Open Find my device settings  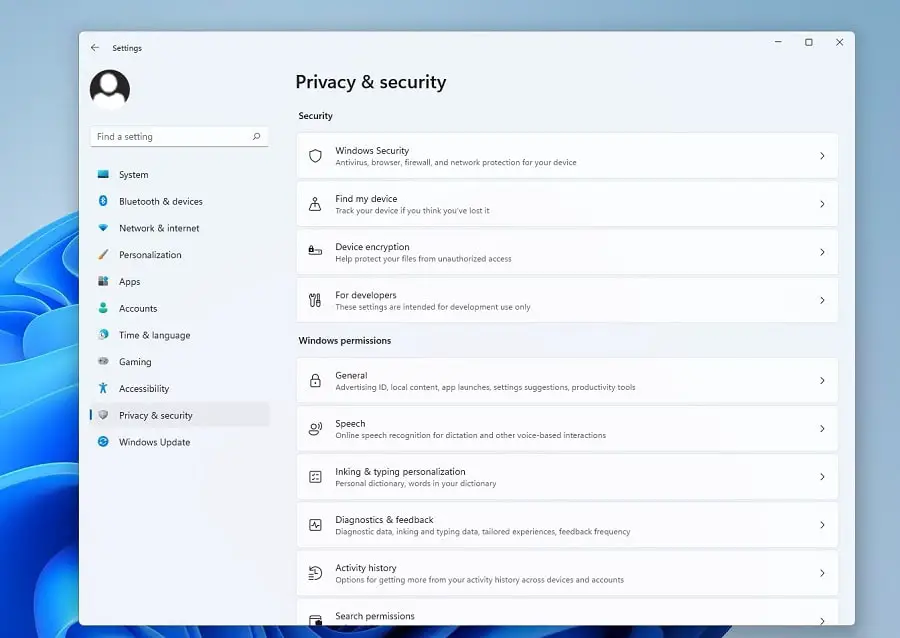click(x=567, y=204)
